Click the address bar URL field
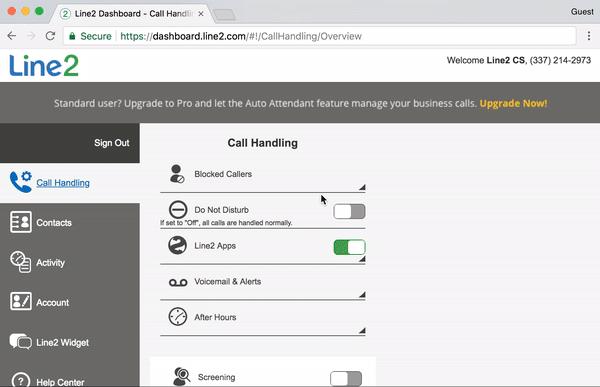The image size is (600, 387). click(320, 36)
